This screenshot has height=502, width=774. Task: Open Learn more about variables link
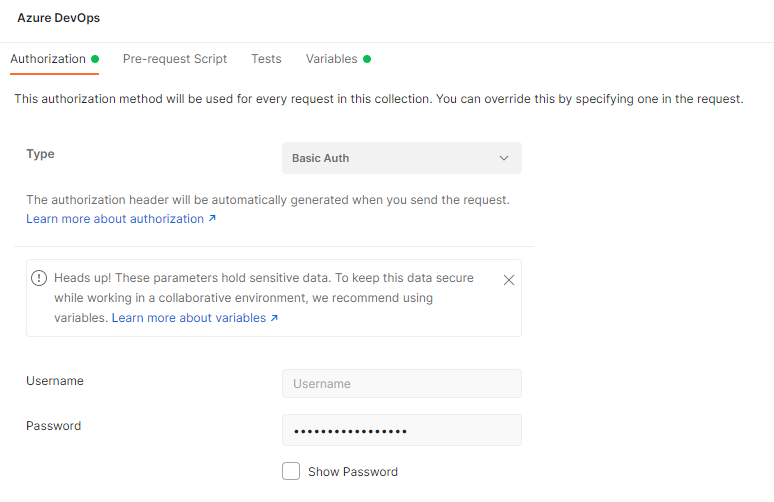click(194, 318)
